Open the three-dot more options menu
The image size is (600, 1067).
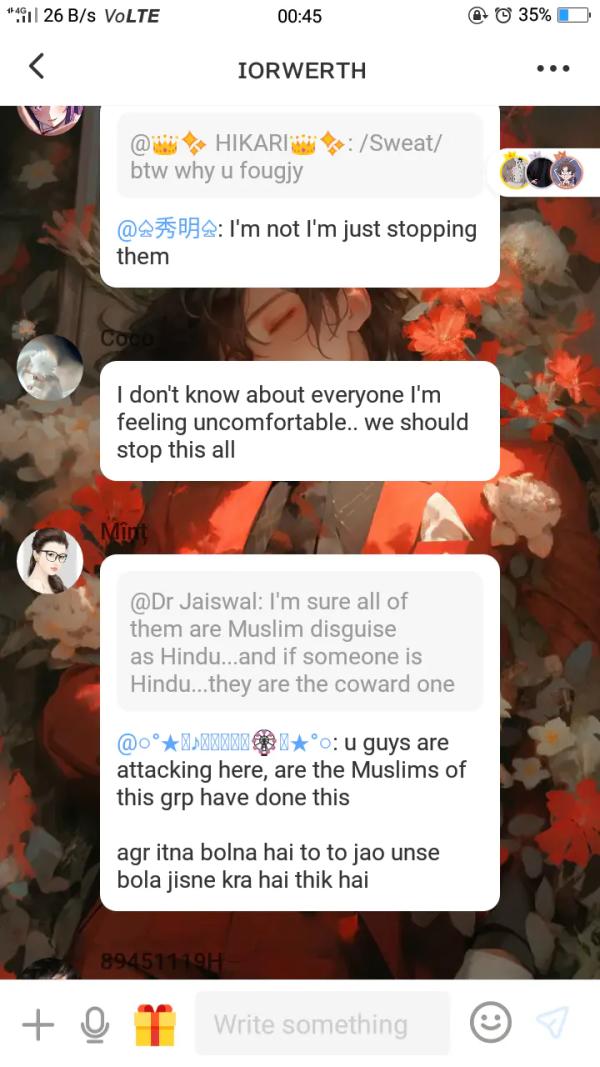tap(552, 69)
